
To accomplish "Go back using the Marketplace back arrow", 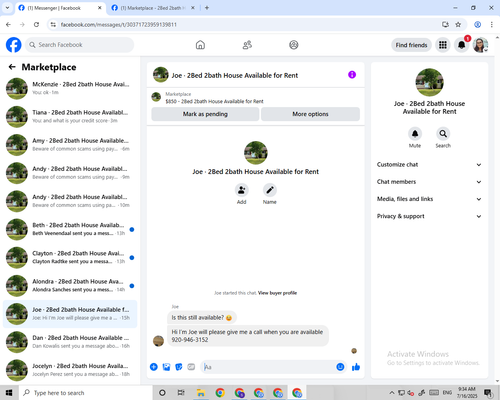I will 12,67.
